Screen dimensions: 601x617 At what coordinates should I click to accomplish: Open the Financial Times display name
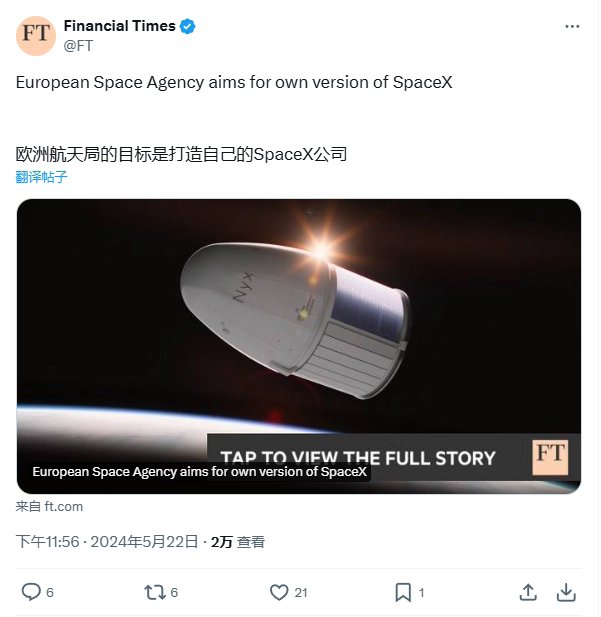pos(119,26)
